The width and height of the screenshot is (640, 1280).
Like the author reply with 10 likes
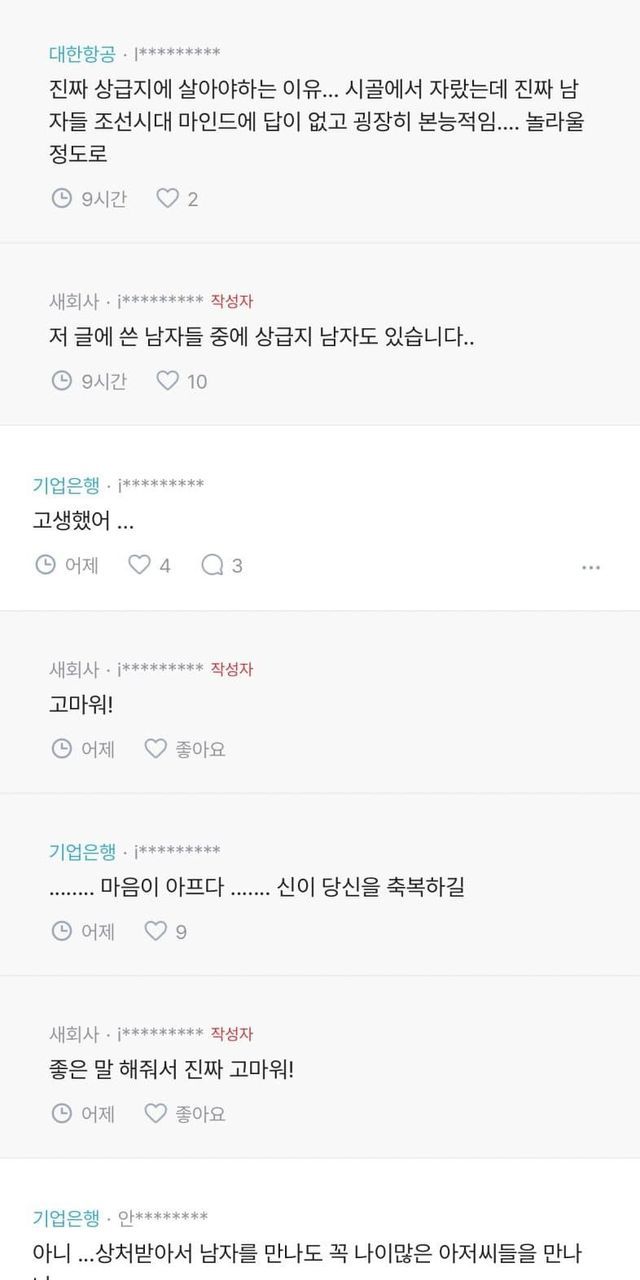click(168, 380)
